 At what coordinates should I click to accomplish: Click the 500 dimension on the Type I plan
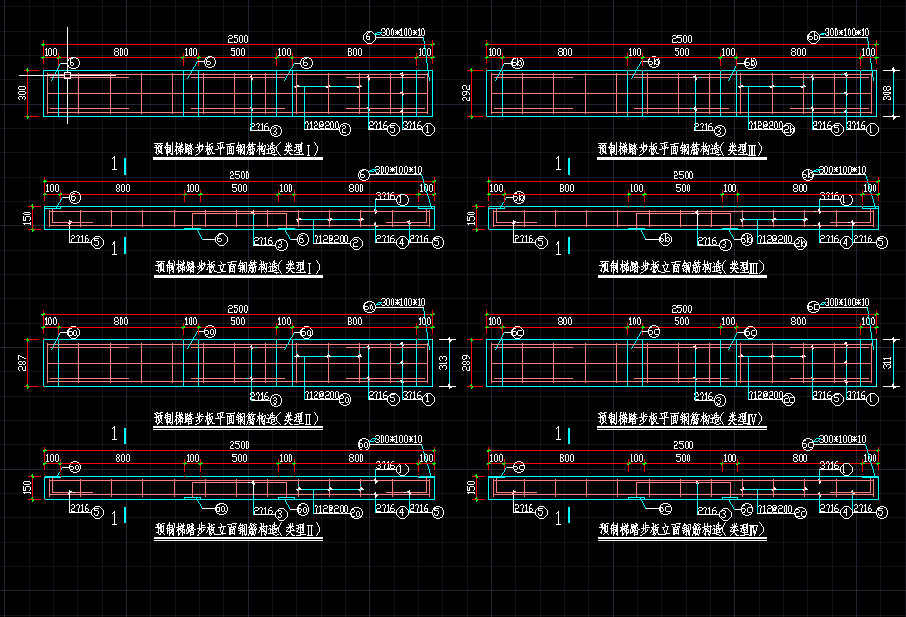point(238,52)
